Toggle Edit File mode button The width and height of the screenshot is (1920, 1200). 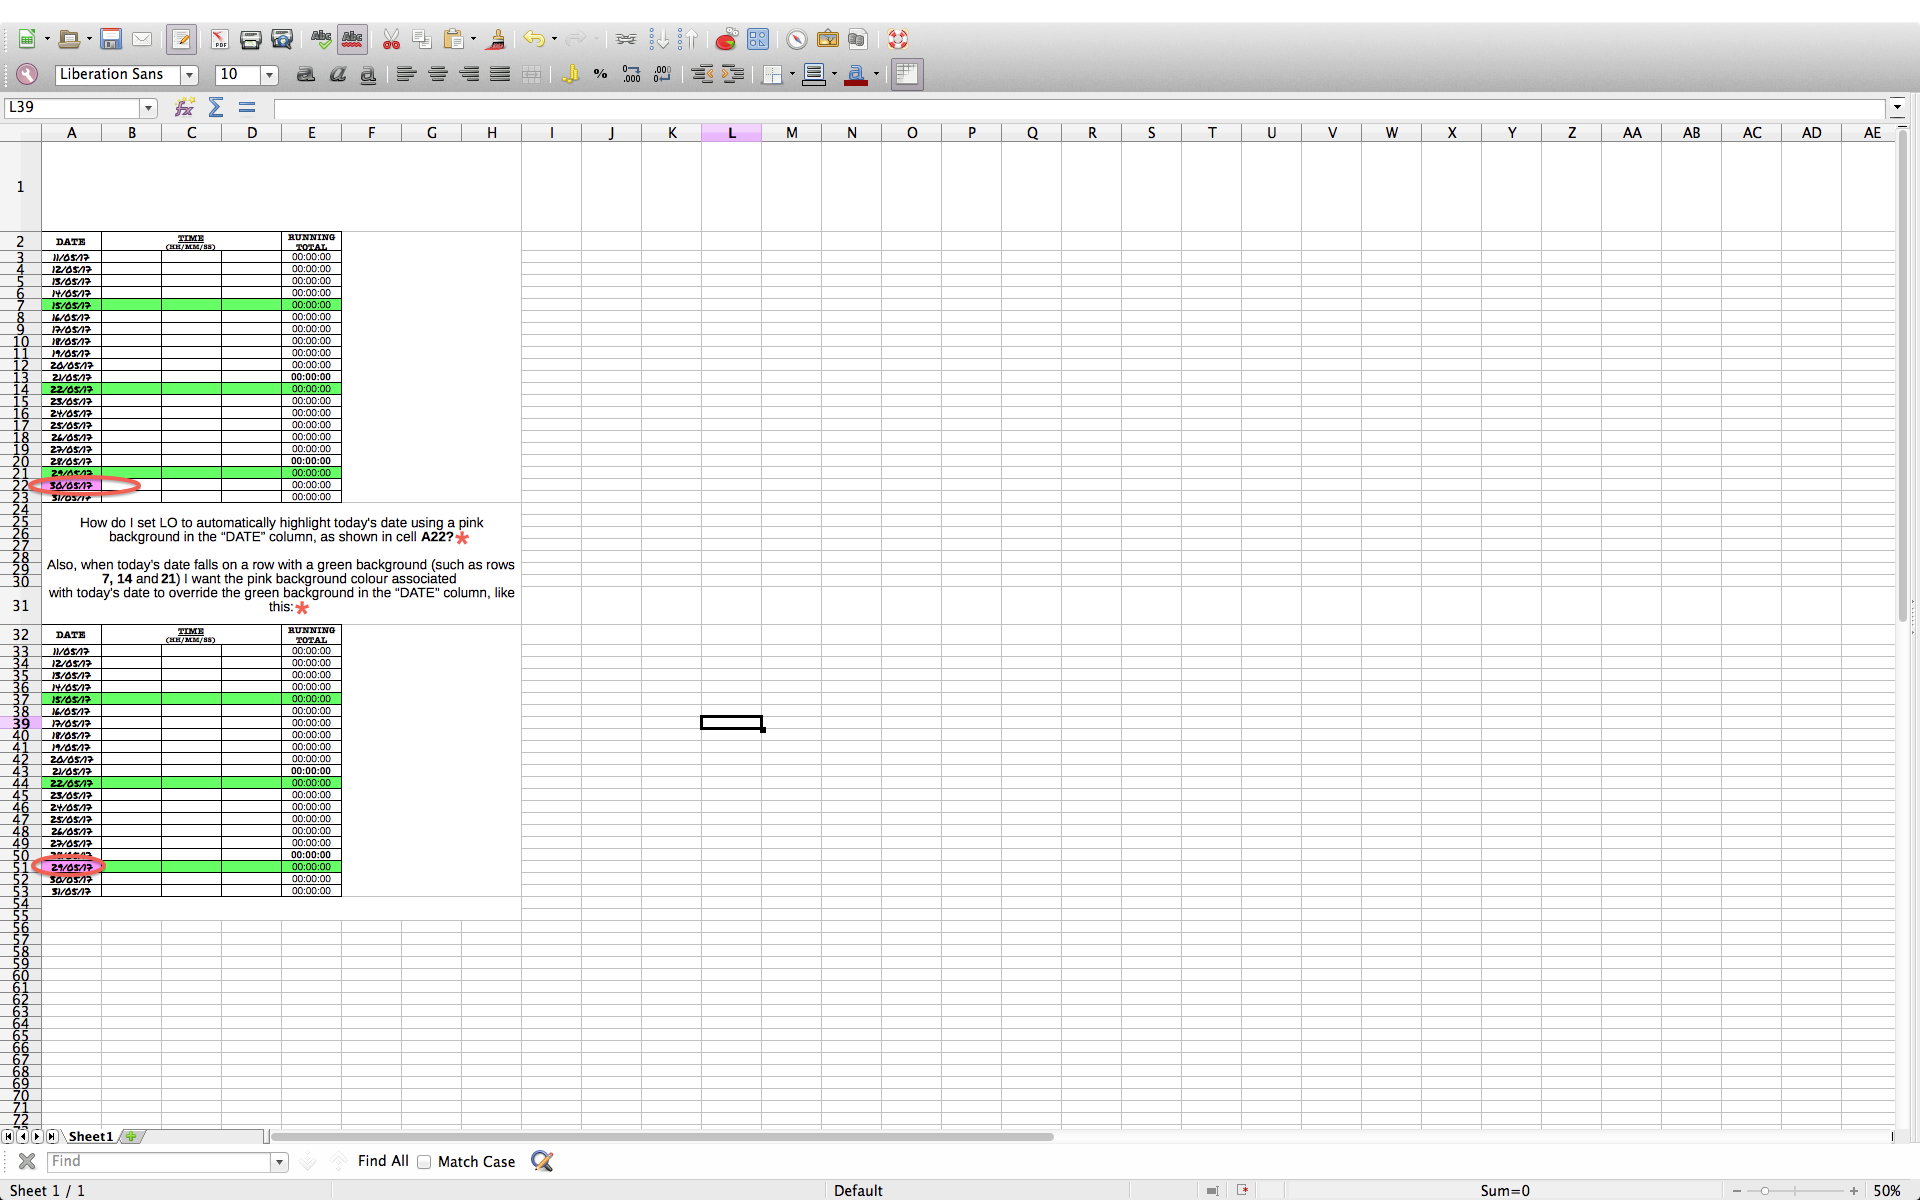coord(181,39)
